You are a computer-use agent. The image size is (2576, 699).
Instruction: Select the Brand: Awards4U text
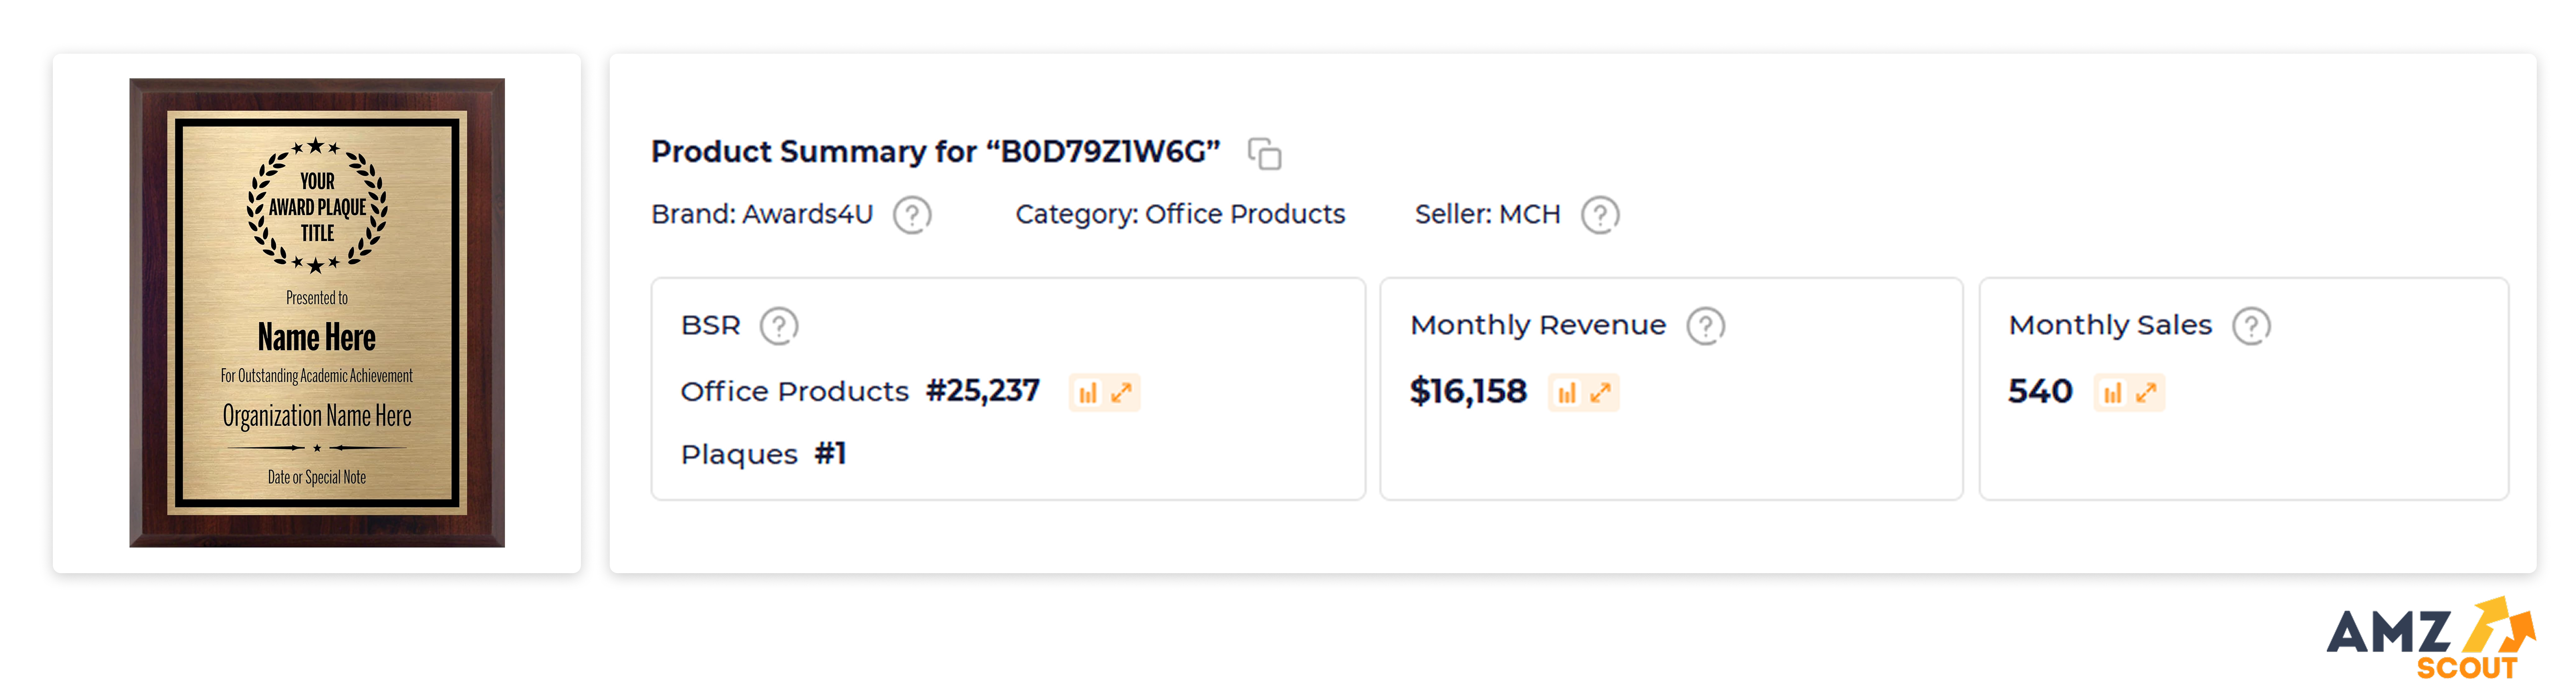click(x=762, y=215)
